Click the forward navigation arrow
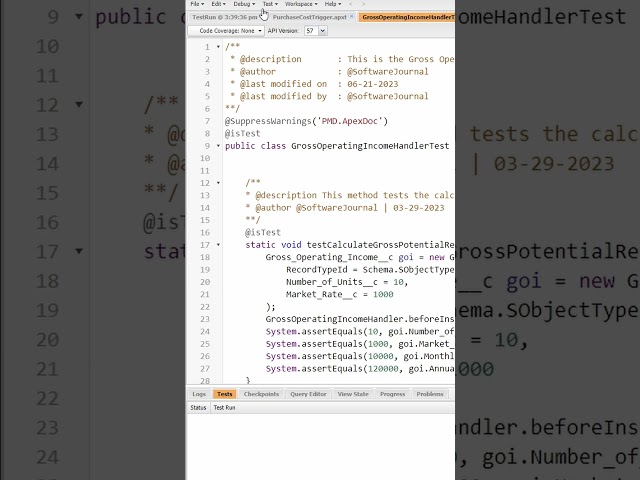Image resolution: width=640 pixels, height=480 pixels. 363,4
